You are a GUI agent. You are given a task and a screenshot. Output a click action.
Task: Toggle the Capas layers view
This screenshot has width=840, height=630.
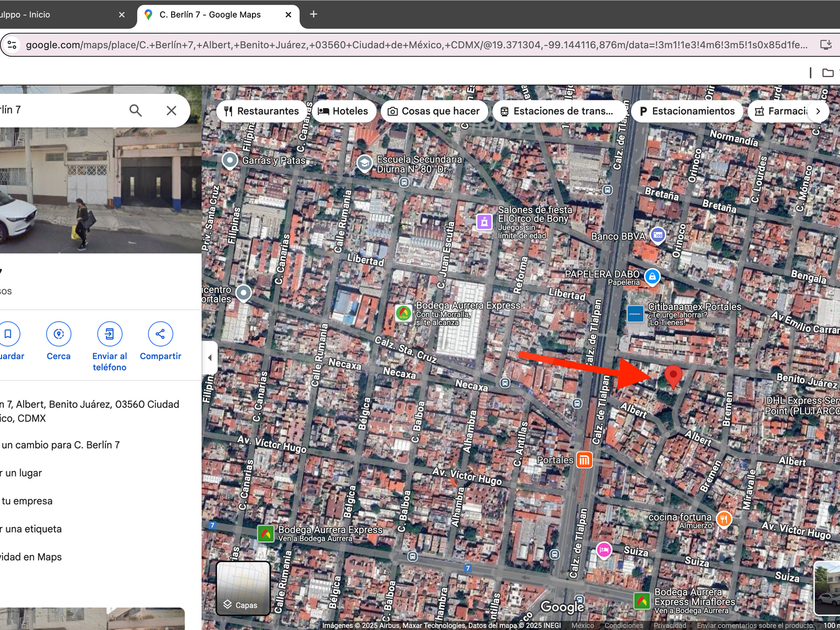click(x=243, y=588)
